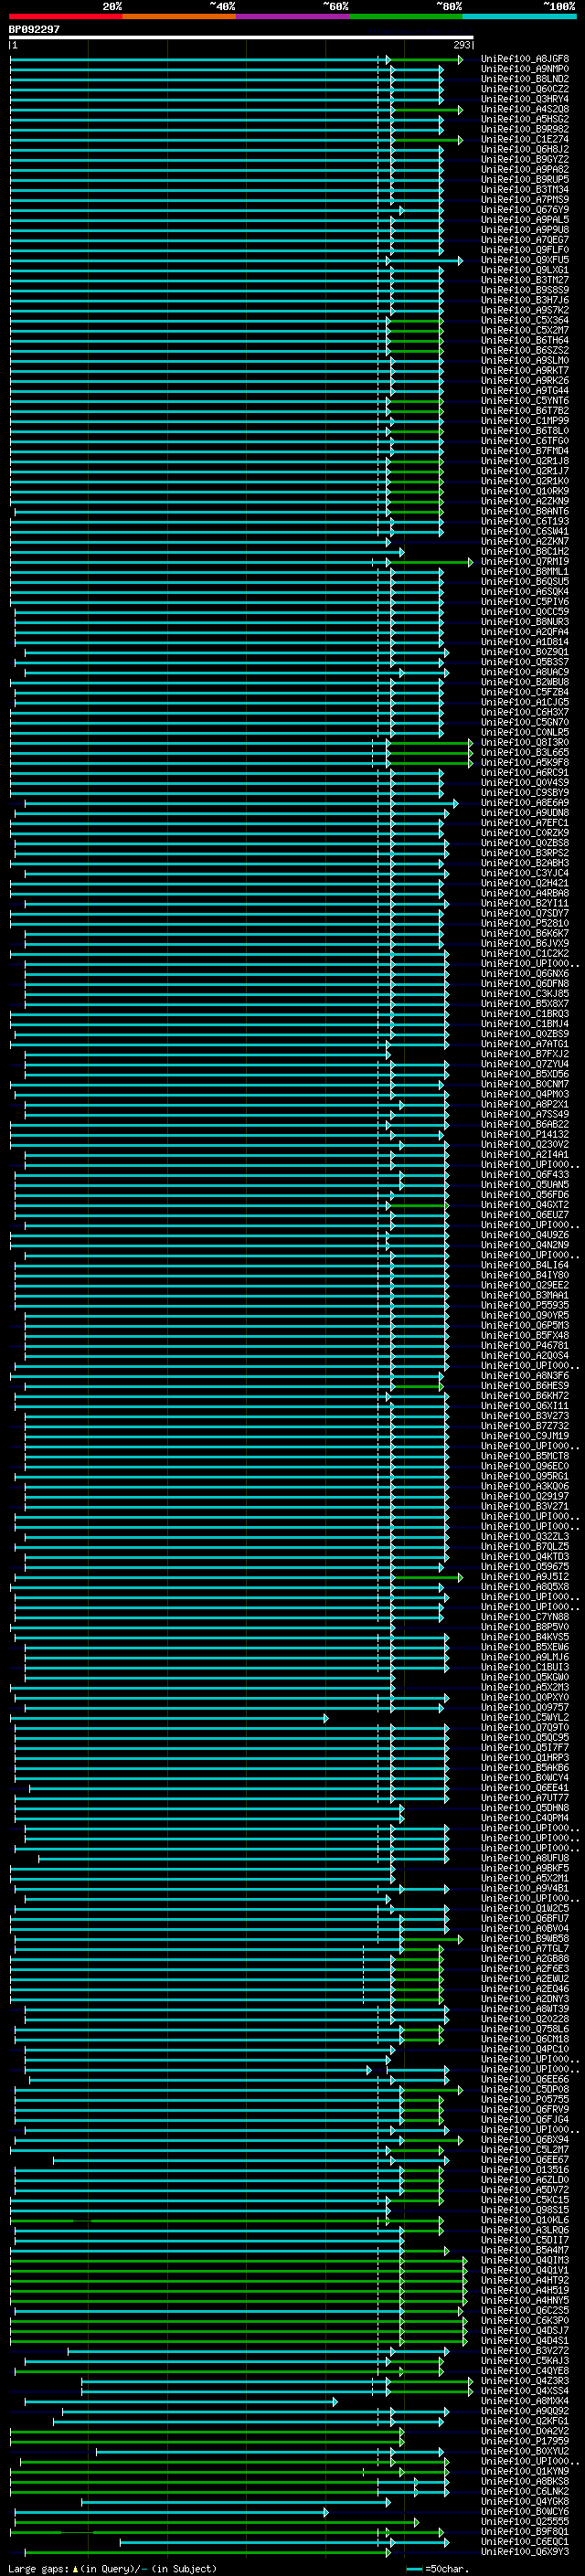Select label UniRef100_A5K9F8
This screenshot has height=2576, width=585.
(525, 762)
